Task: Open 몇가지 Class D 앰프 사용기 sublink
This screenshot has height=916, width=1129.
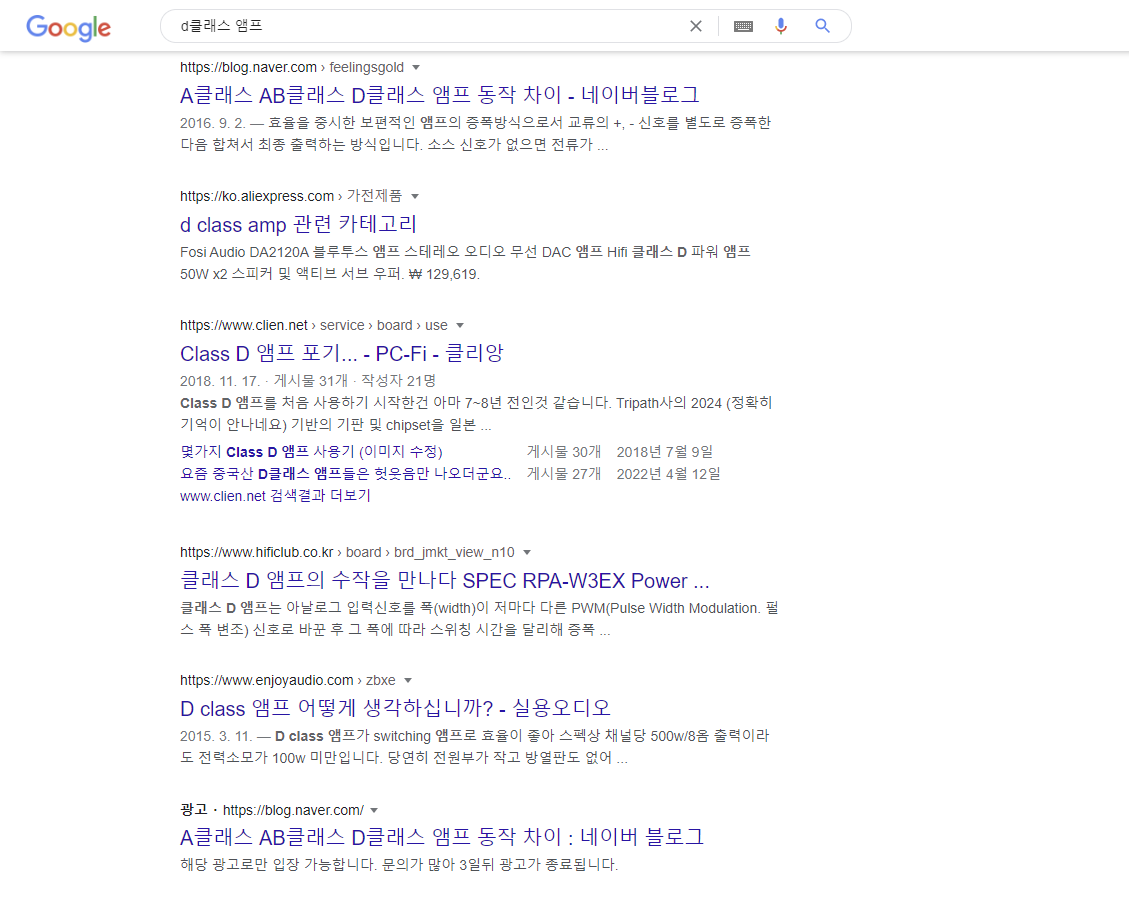Action: coord(311,452)
